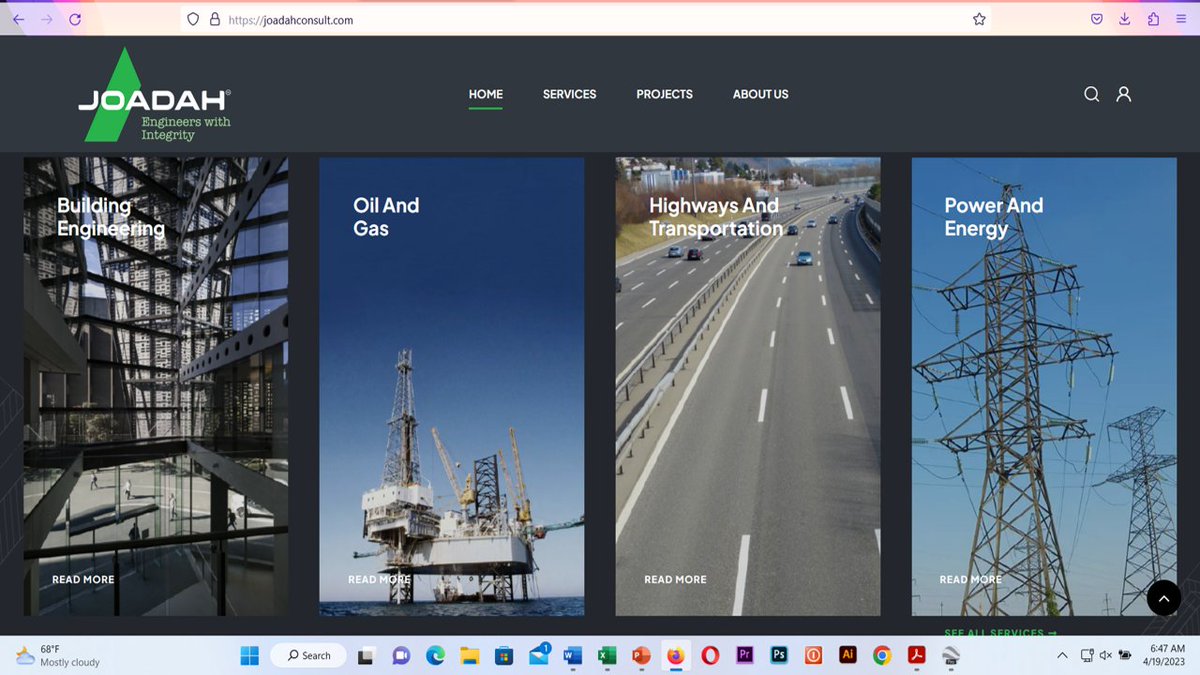Open the battery status tray icon
The image size is (1200, 675).
(x=1124, y=656)
